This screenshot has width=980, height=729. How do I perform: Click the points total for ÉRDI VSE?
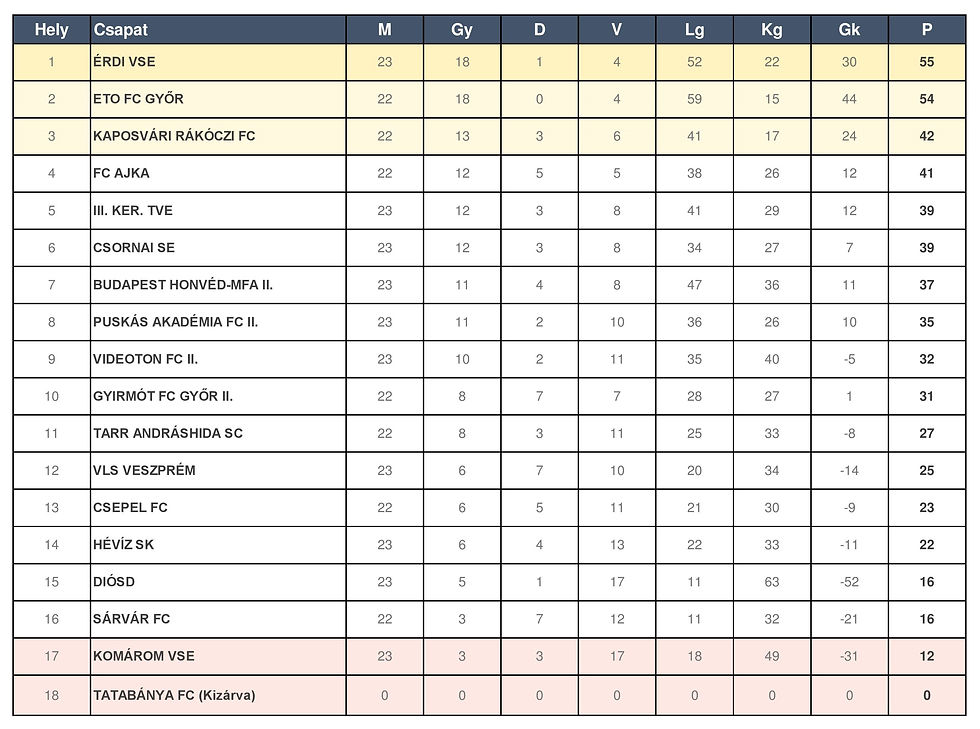pos(927,62)
